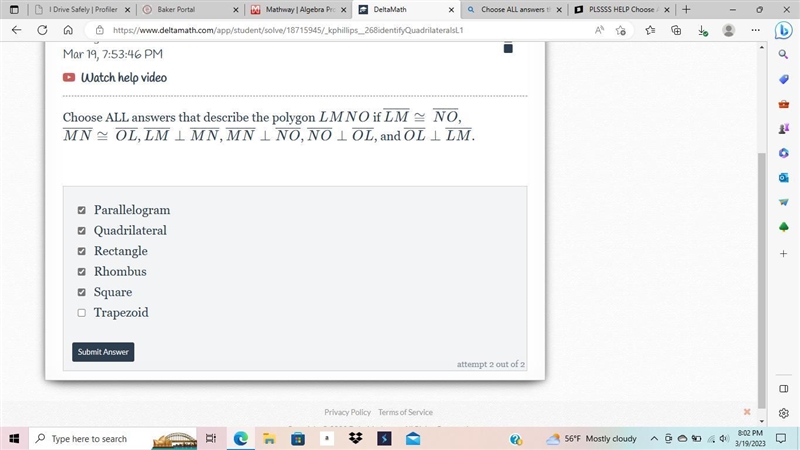Screen dimensions: 800x450
Task: Open the notification center icon
Action: click(x=781, y=439)
